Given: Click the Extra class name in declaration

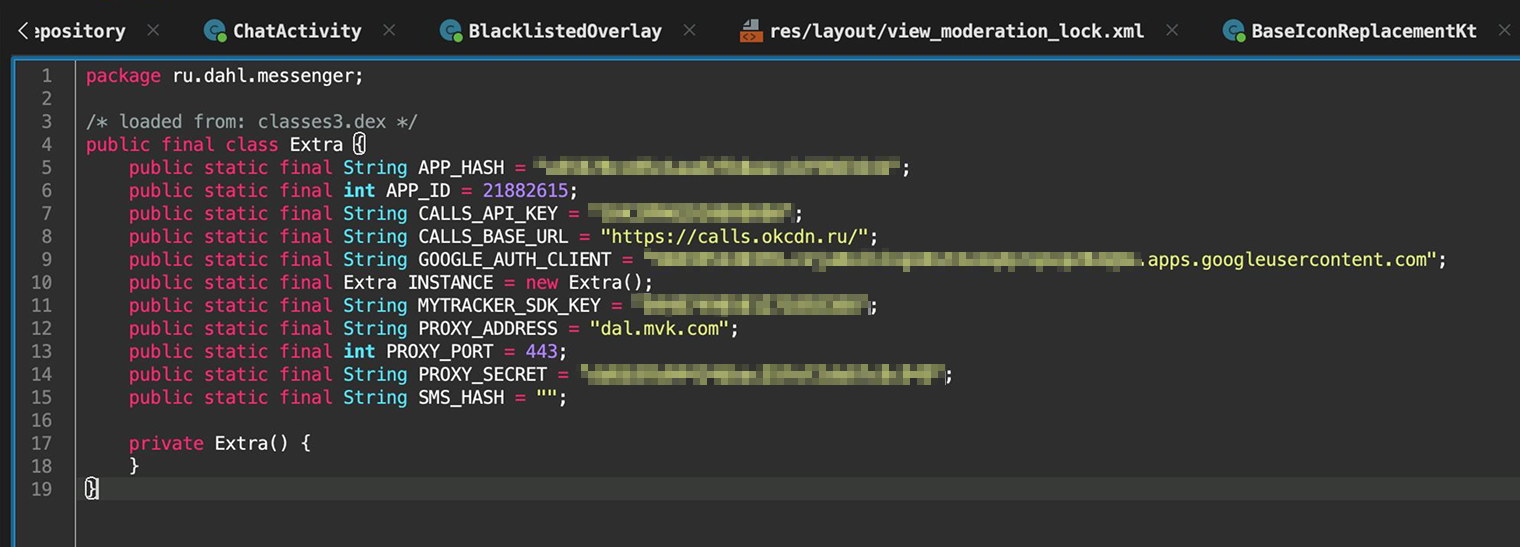Looking at the screenshot, I should [x=317, y=144].
